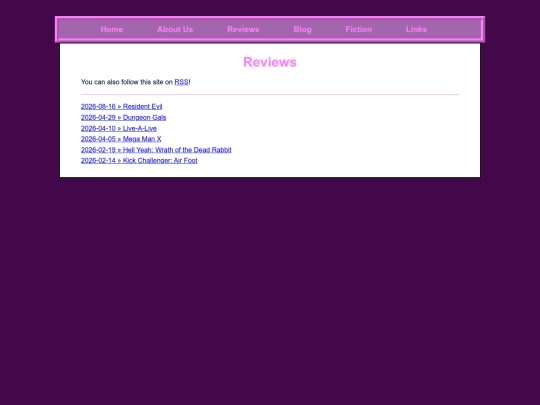Open Hell Yeah: Wrath of the Dead Rabbit review
This screenshot has height=405, width=540.
(x=156, y=150)
